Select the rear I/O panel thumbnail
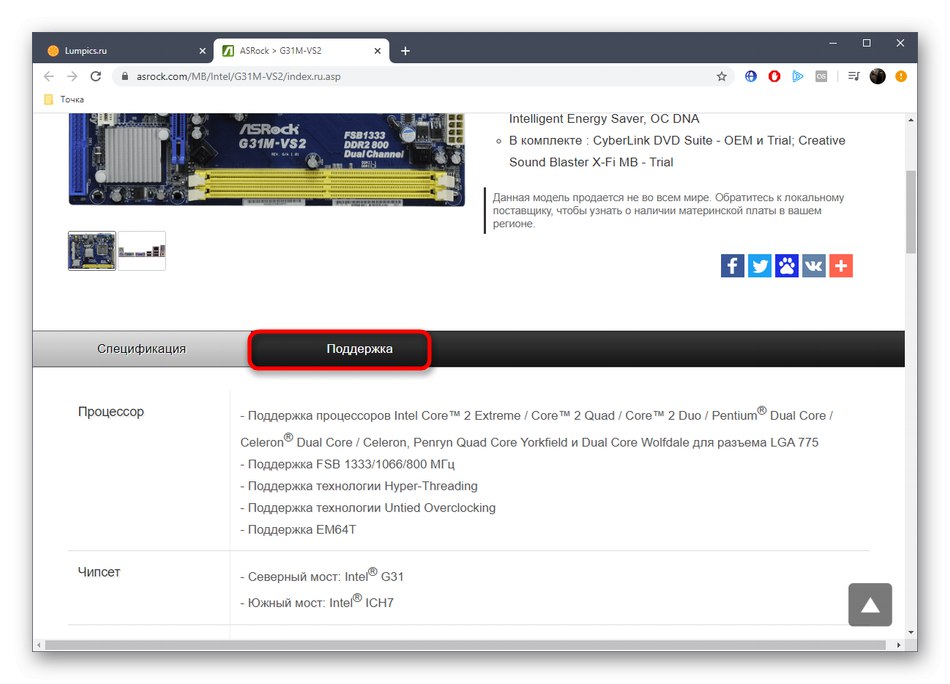Viewport: 950px width, 684px height. (x=142, y=251)
